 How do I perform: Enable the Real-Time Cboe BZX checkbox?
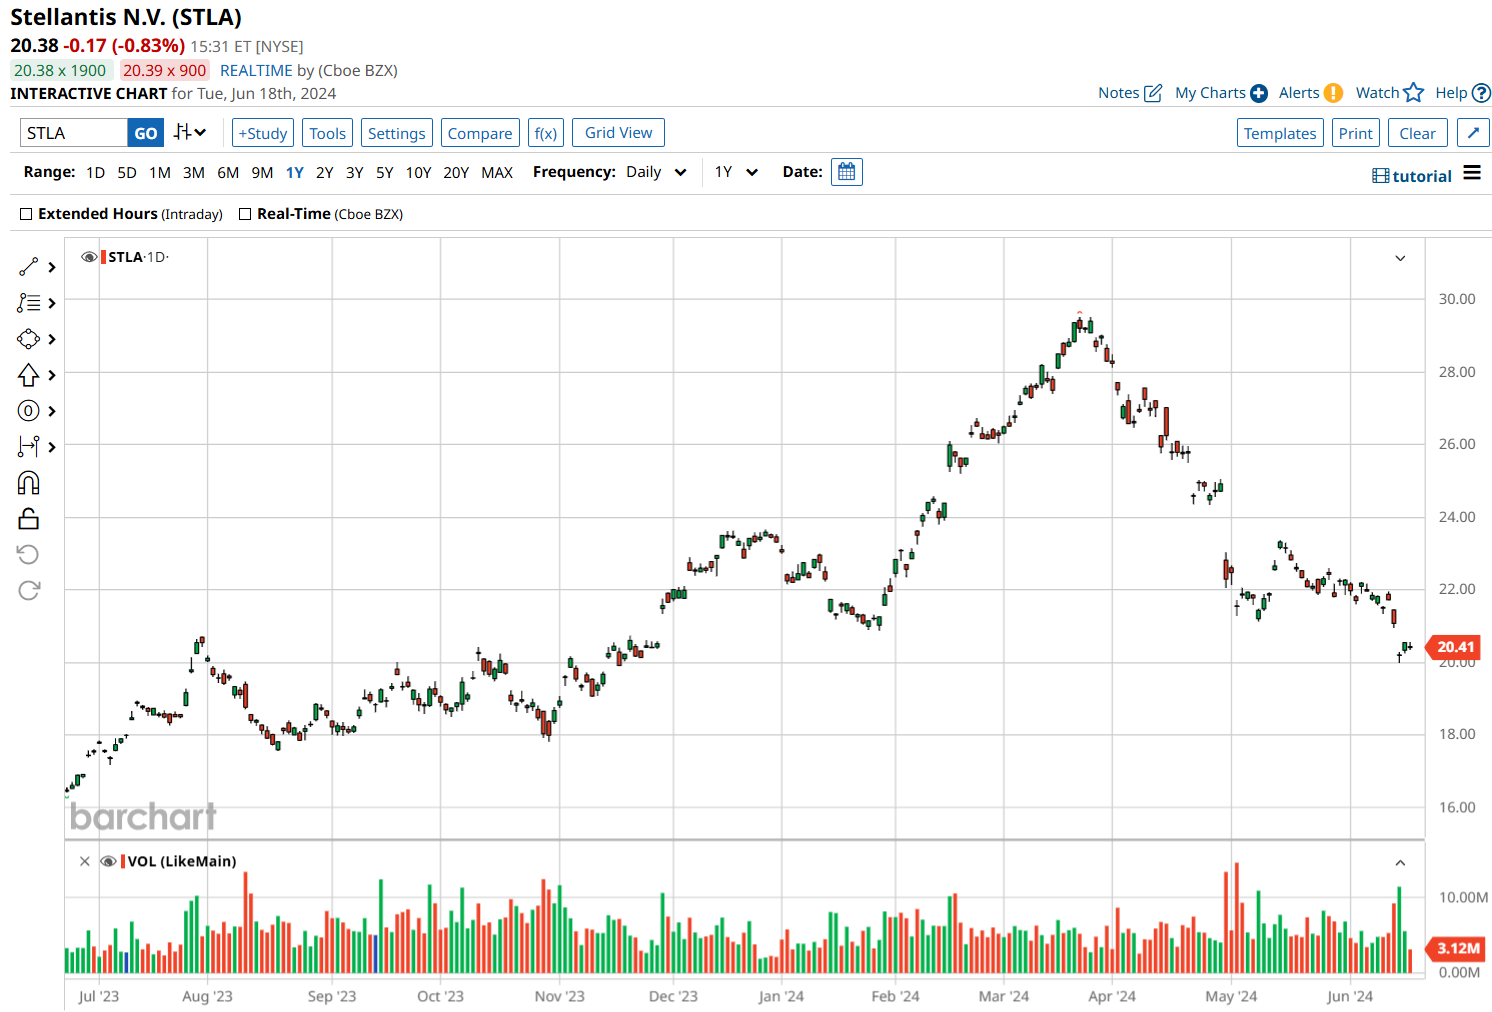click(245, 214)
